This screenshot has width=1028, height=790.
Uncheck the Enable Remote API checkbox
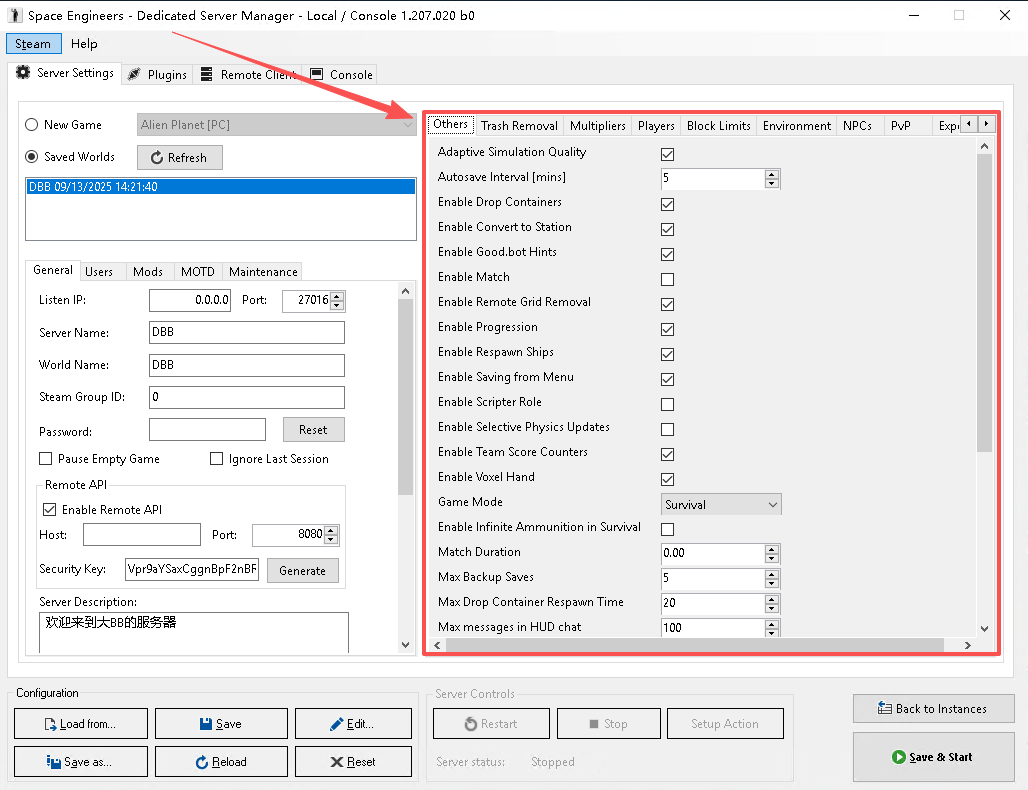coord(48,510)
